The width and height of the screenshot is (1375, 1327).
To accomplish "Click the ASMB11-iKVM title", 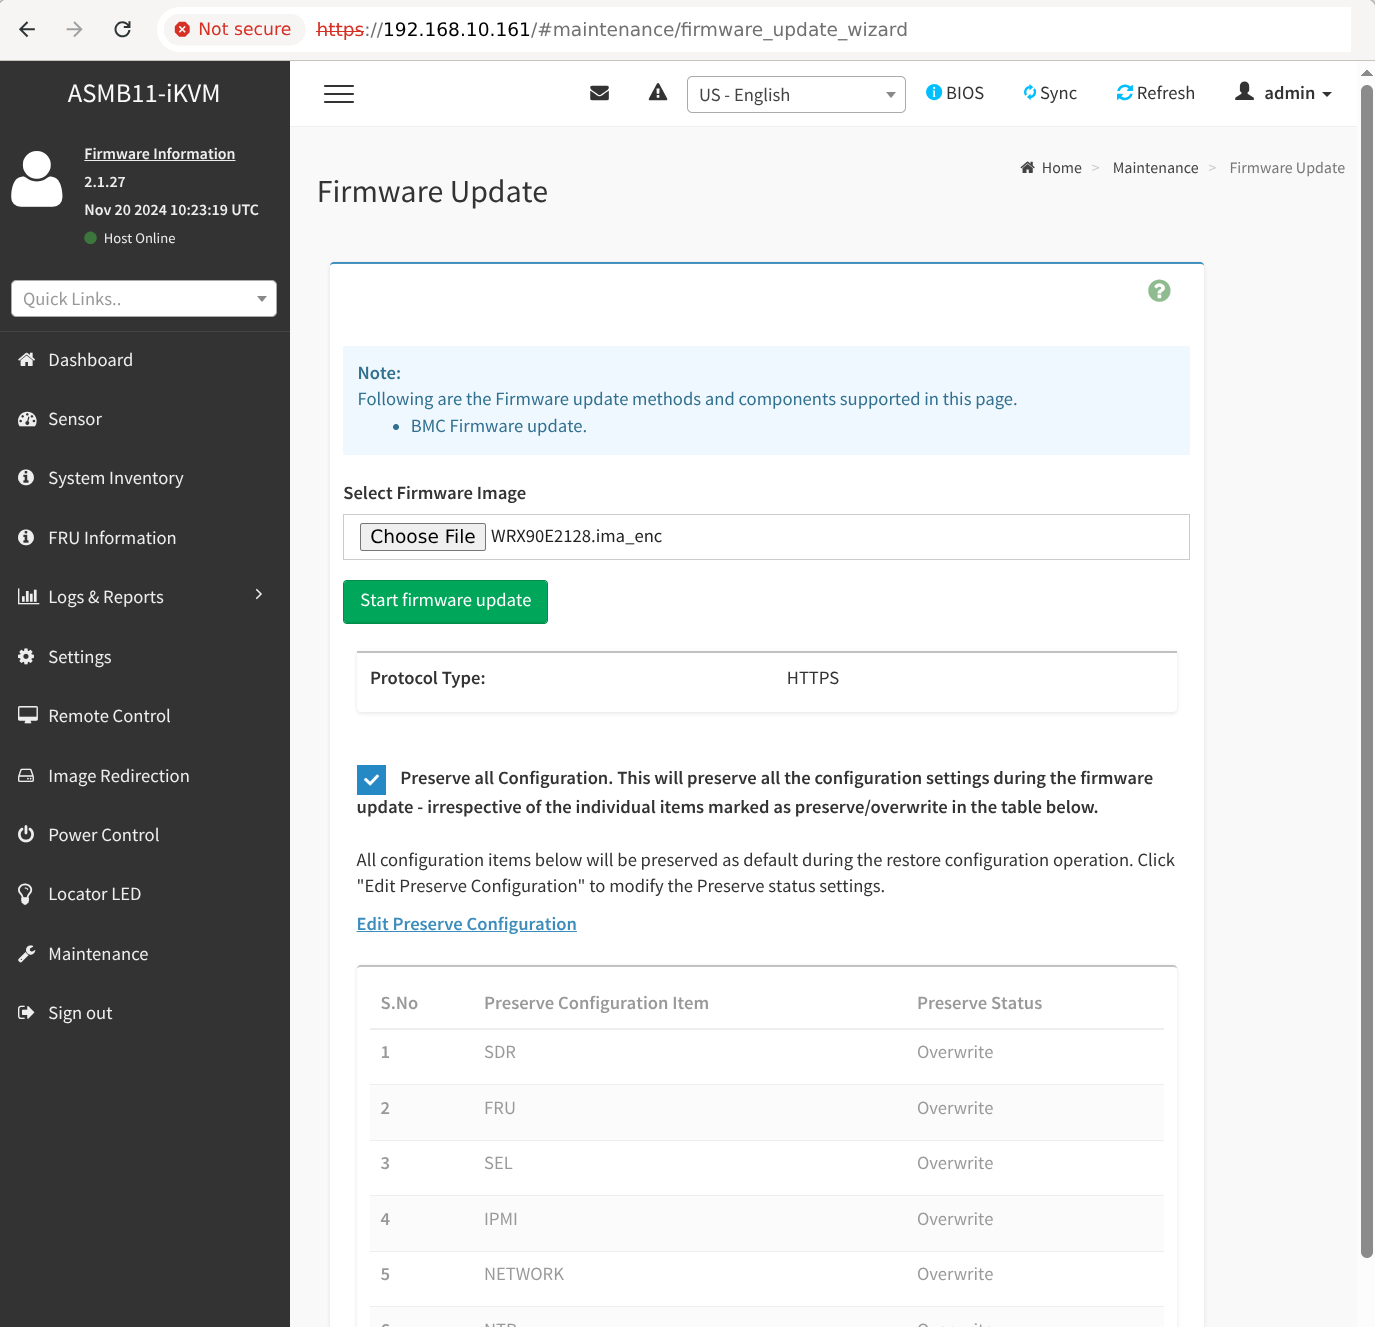I will point(144,93).
